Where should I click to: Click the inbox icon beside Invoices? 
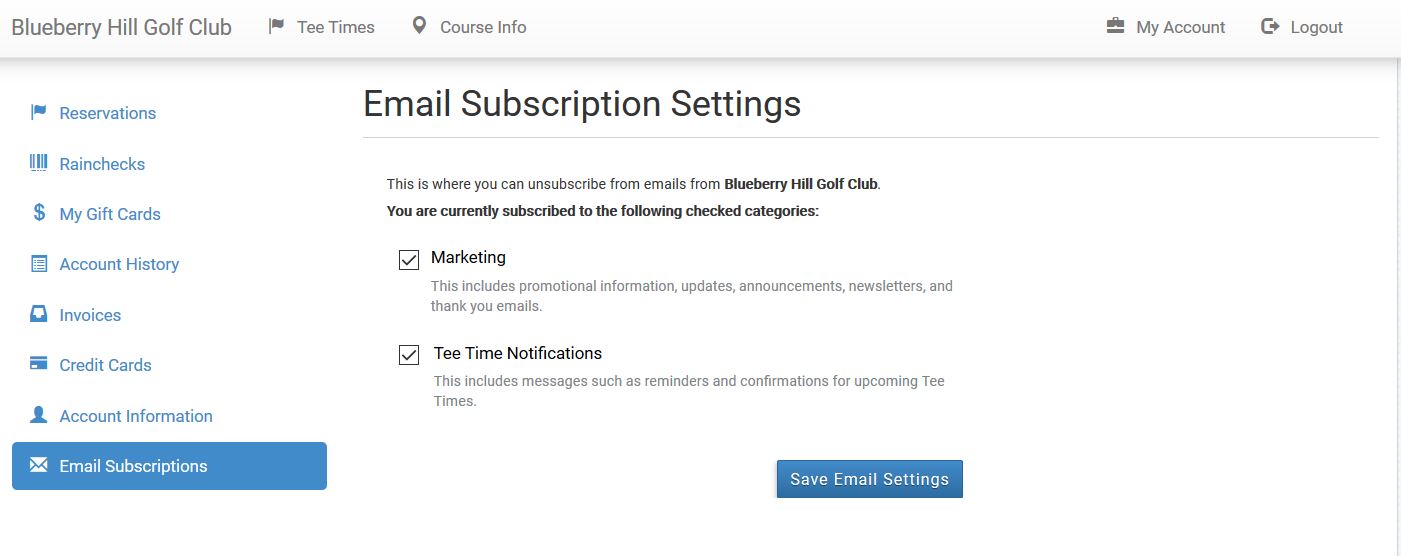tap(39, 314)
